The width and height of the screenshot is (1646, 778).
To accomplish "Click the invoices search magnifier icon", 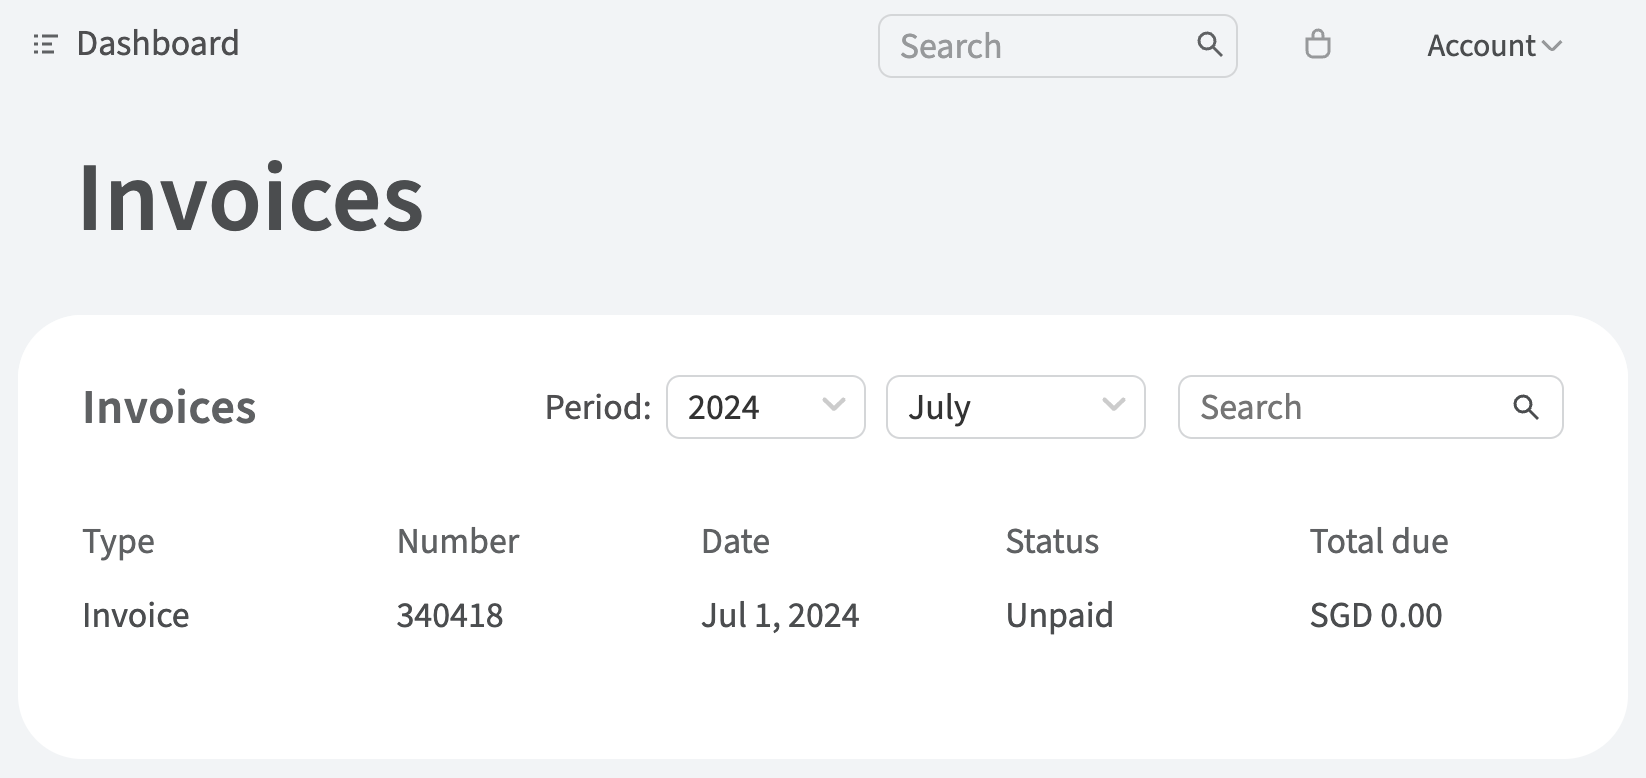I will (1525, 407).
